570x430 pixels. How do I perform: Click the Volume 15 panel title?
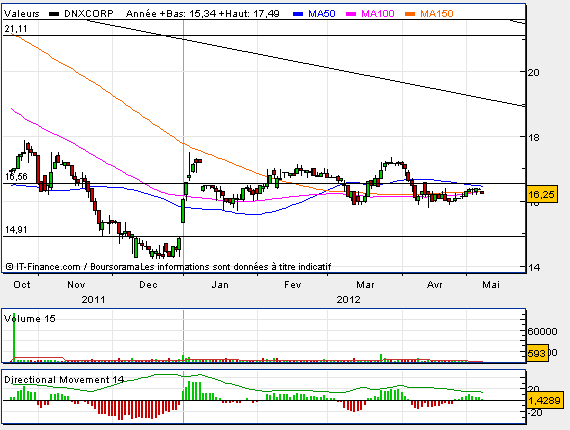click(30, 319)
